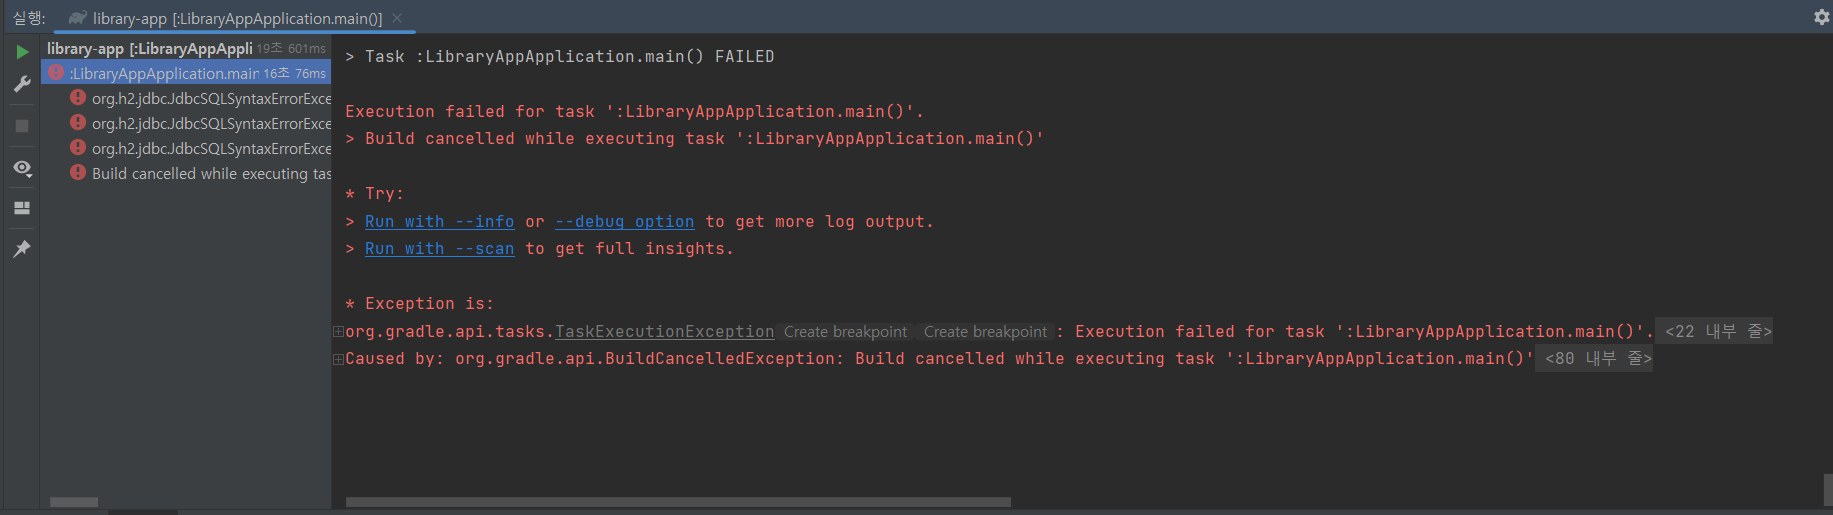The height and width of the screenshot is (515, 1833).
Task: Click the first Create breakpoint hint
Action: point(845,331)
